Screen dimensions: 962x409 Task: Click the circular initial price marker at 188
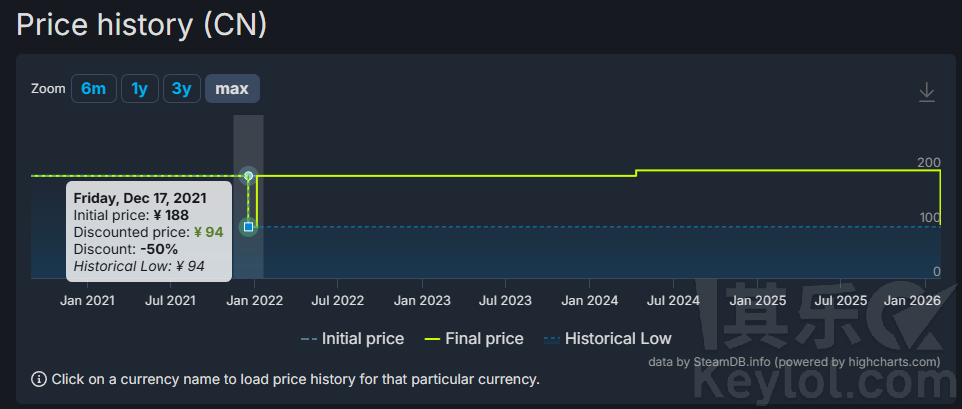248,176
